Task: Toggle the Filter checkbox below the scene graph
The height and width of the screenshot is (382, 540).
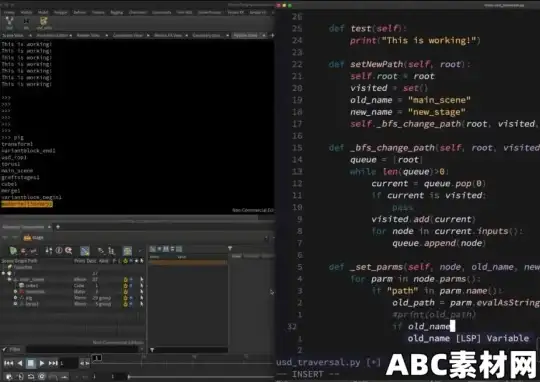Action: coord(4,349)
